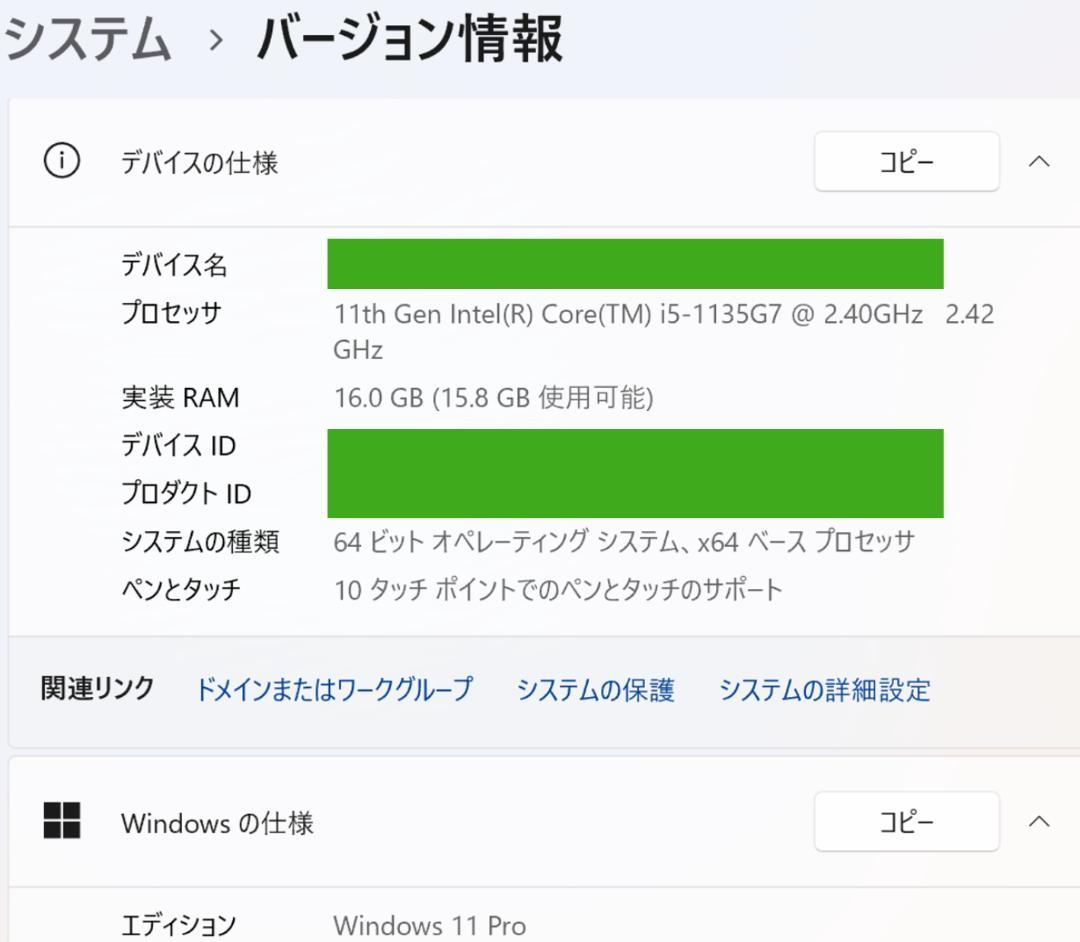Click the システム breadcrumb link
1080x942 pixels.
pos(85,33)
